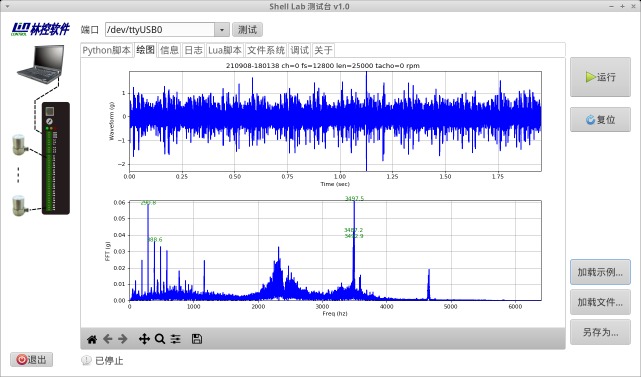Save the figure with floppy icon

point(197,339)
